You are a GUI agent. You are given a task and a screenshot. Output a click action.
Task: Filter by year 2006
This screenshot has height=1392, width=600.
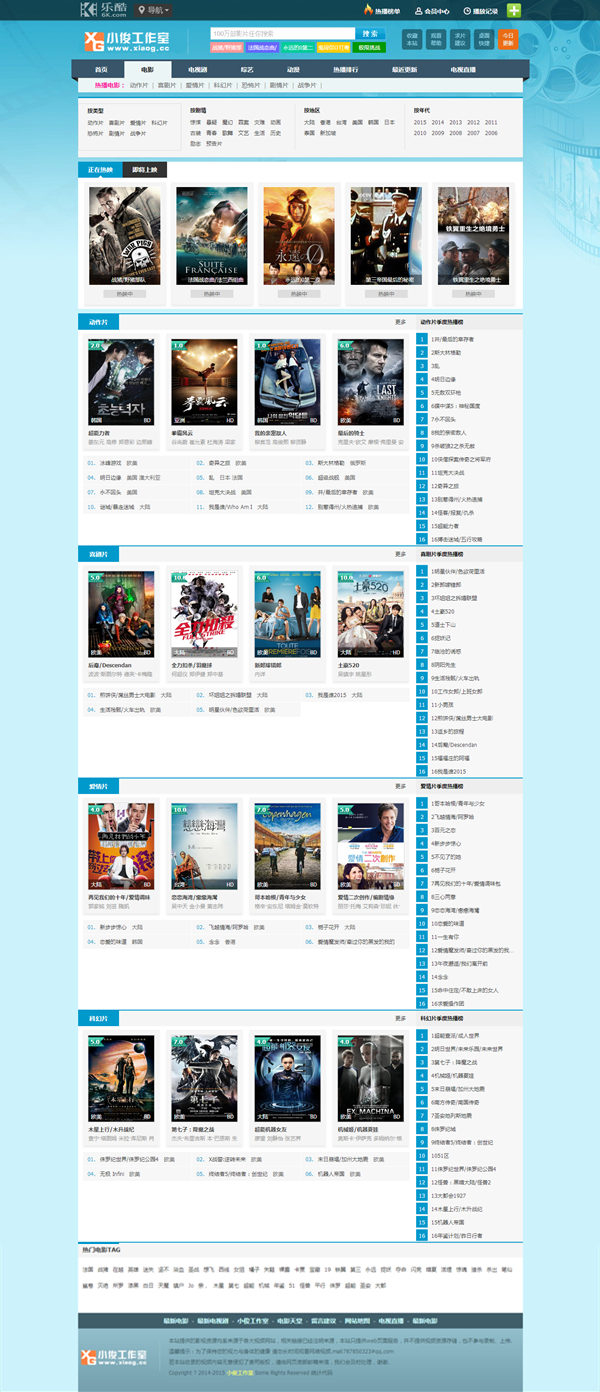point(491,132)
